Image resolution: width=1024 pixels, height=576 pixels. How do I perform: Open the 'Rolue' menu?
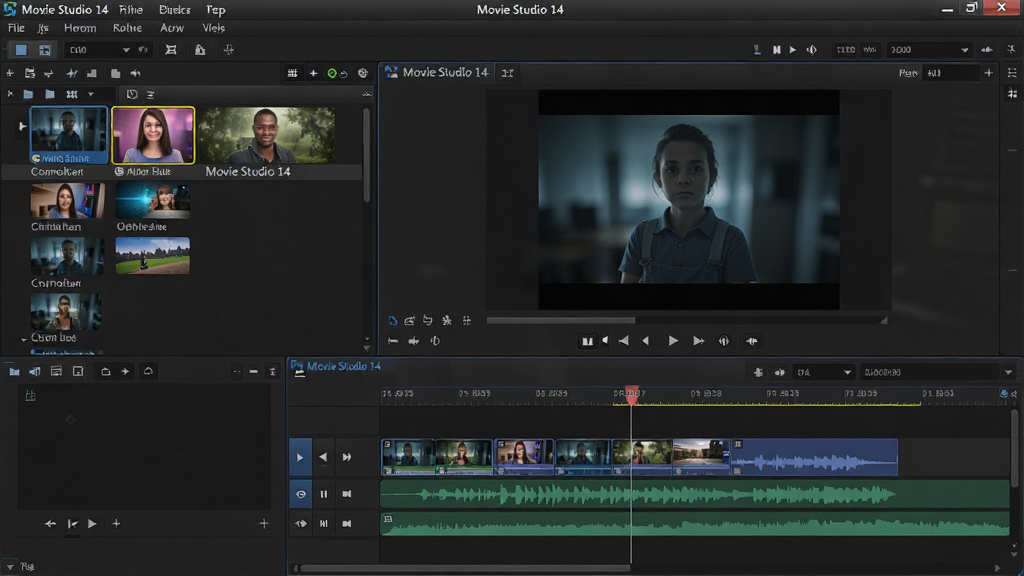[x=127, y=28]
